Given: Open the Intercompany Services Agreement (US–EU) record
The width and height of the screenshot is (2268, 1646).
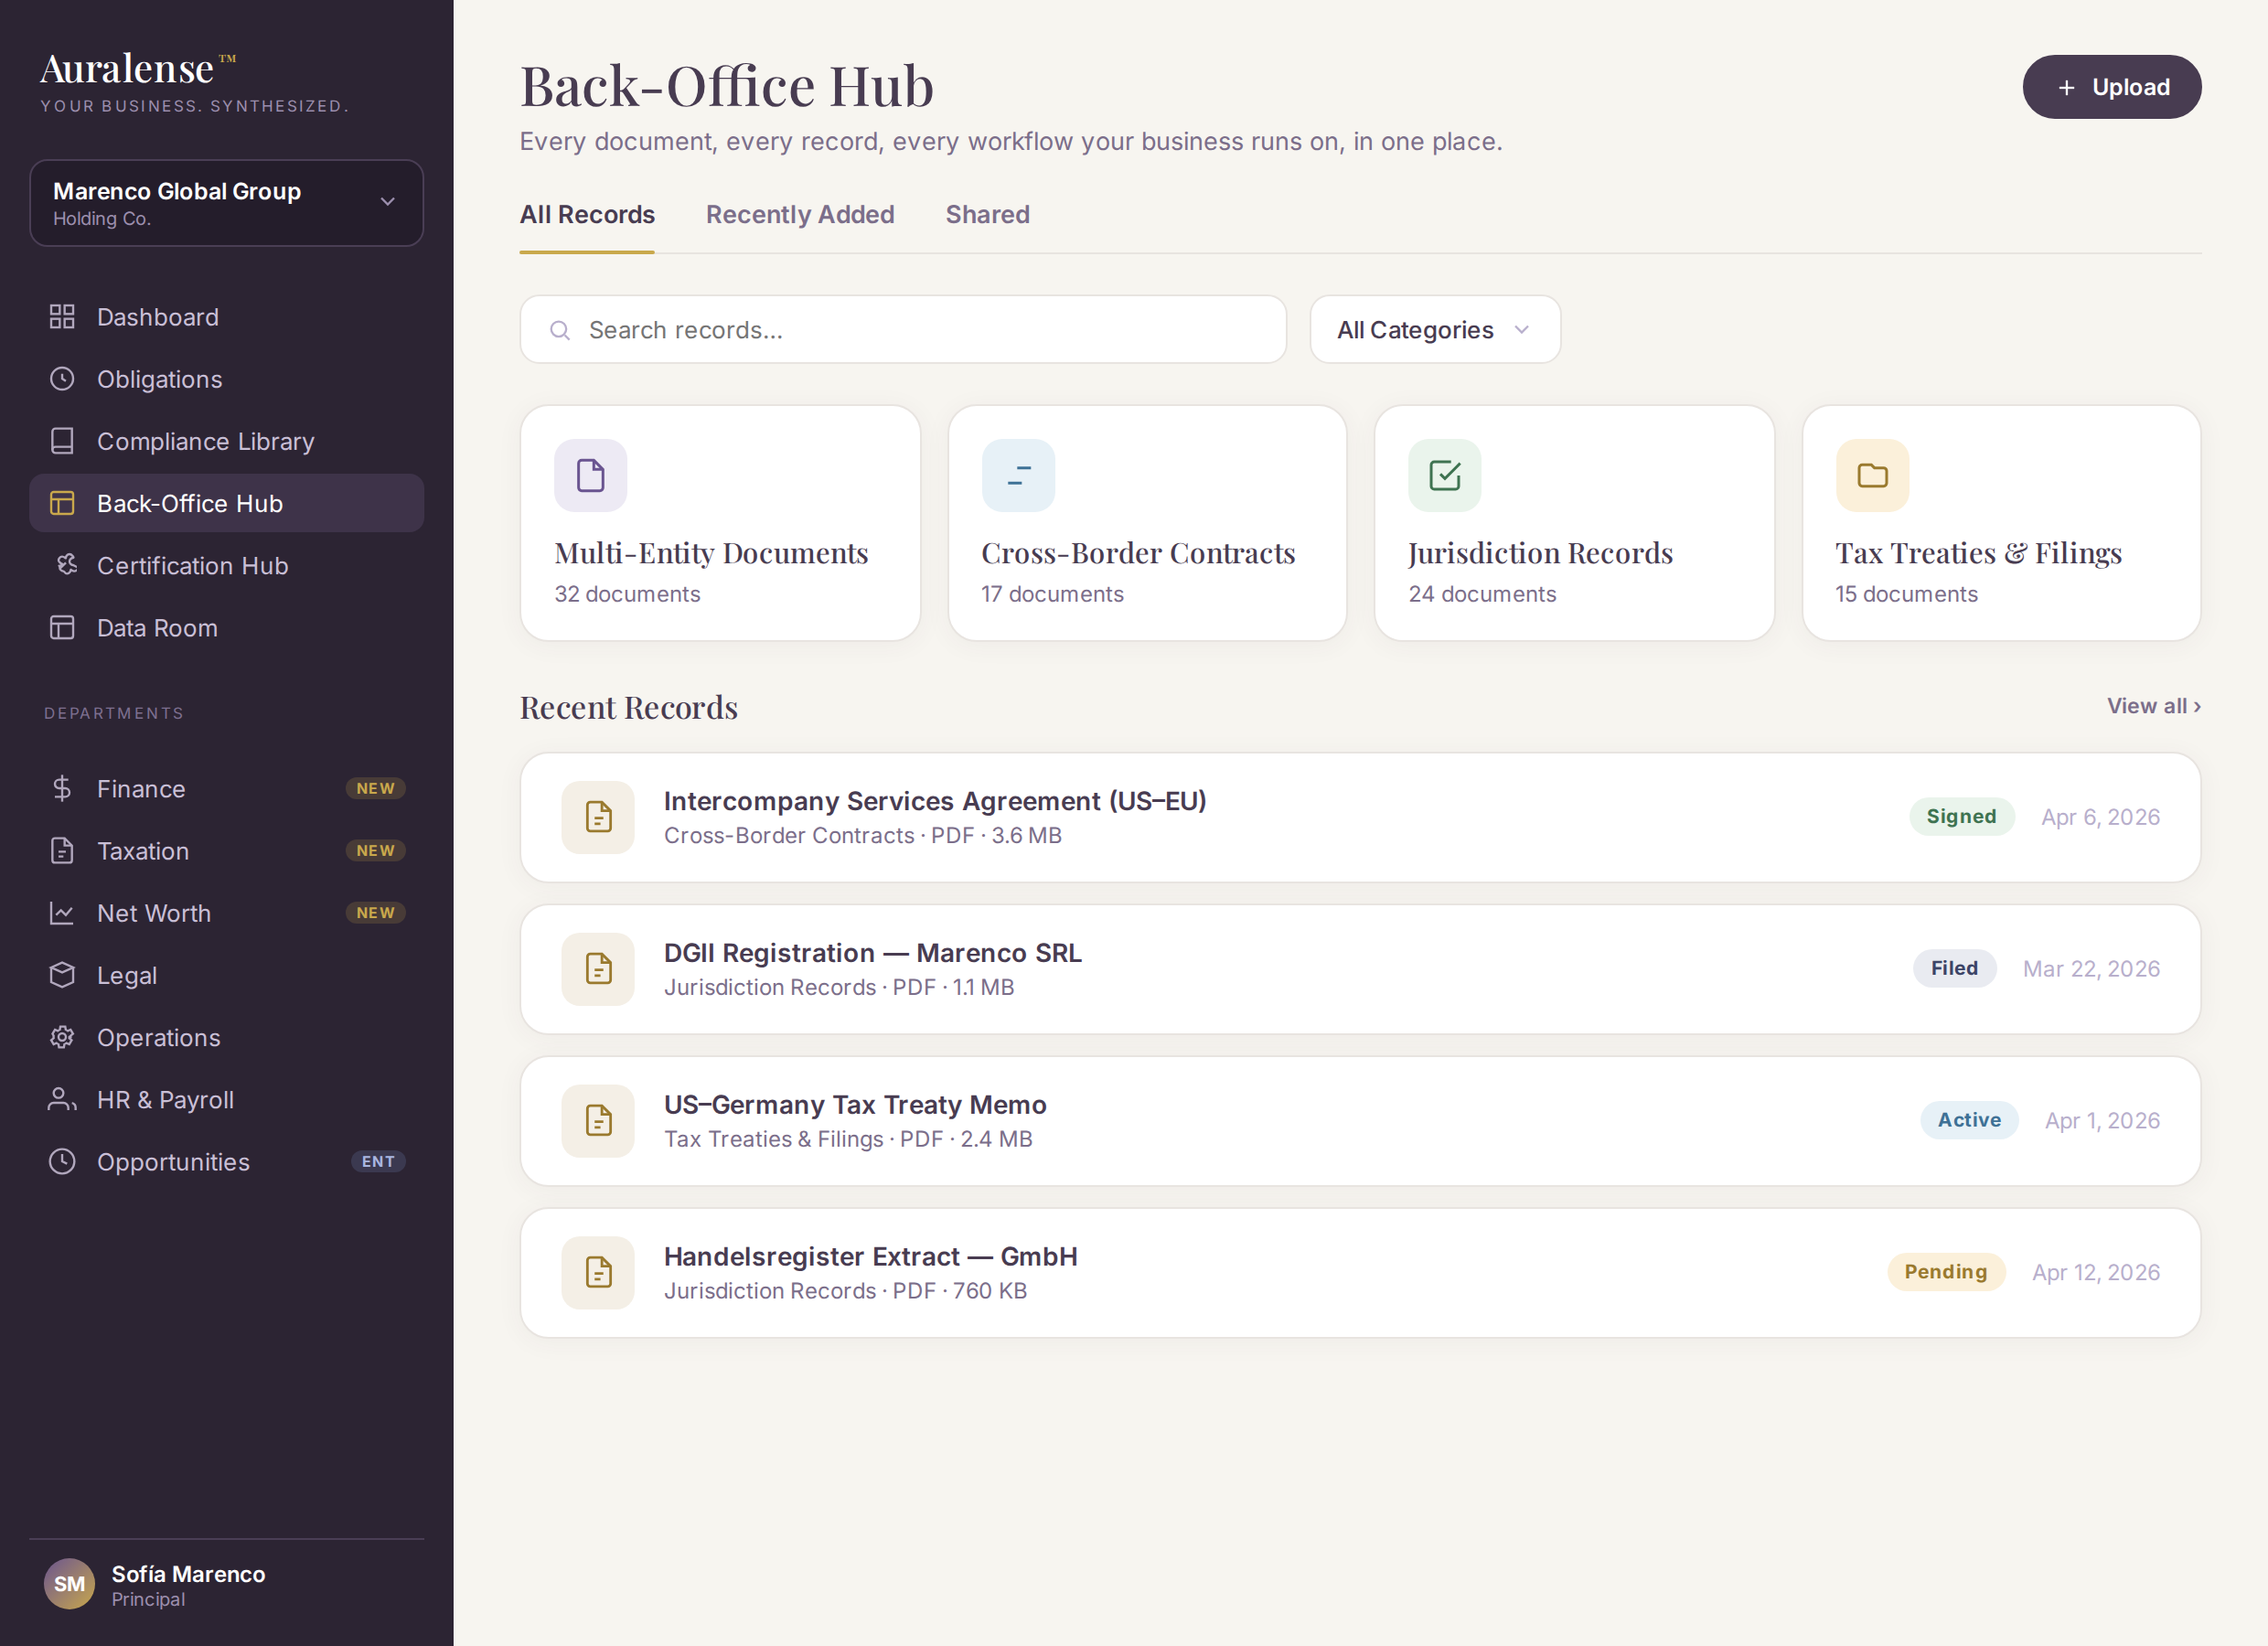Looking at the screenshot, I should pyautogui.click(x=1360, y=817).
